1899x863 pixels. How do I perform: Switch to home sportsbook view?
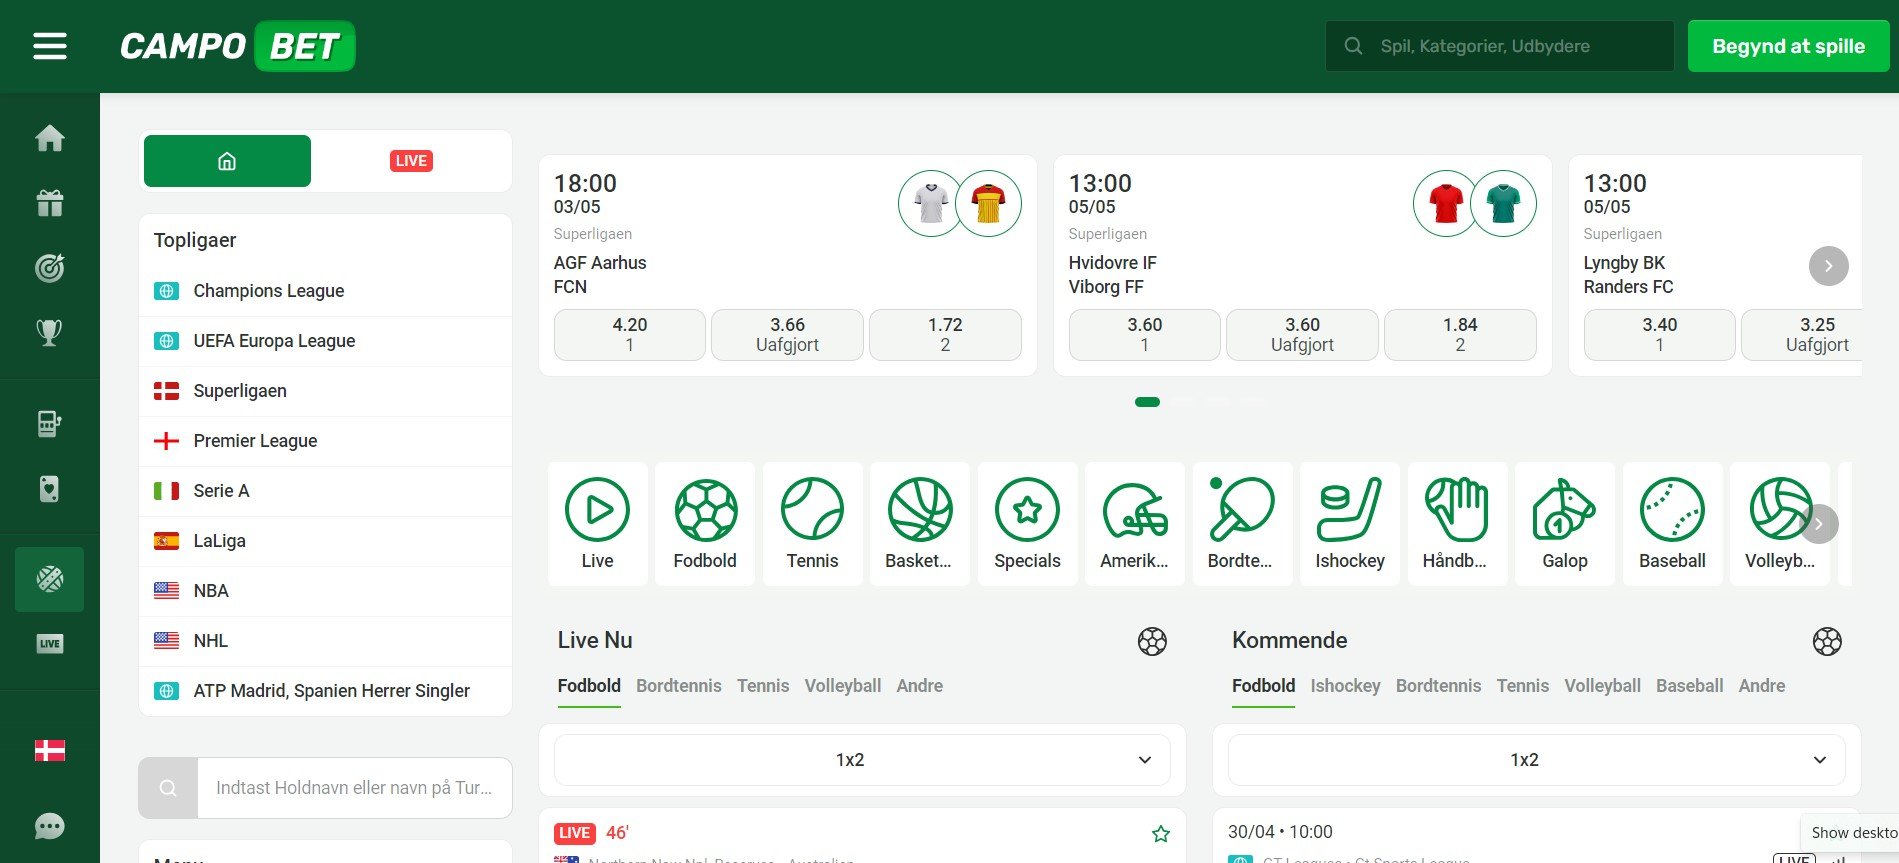point(227,161)
